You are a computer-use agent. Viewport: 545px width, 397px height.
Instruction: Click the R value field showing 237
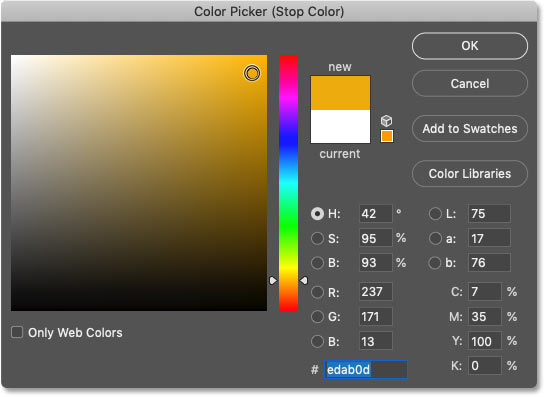[x=375, y=292]
